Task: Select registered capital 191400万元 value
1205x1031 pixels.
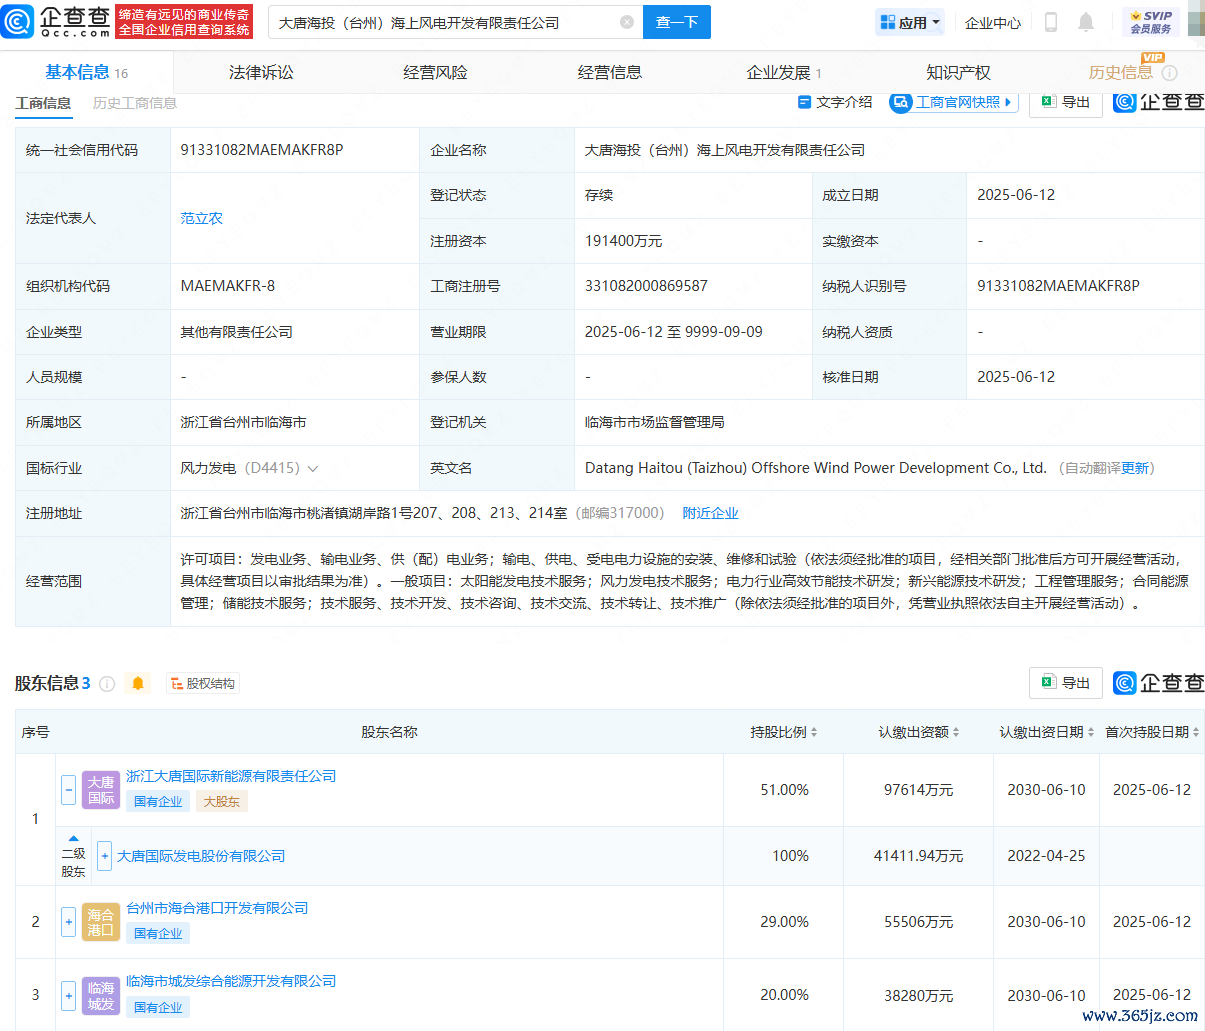Action: [624, 241]
